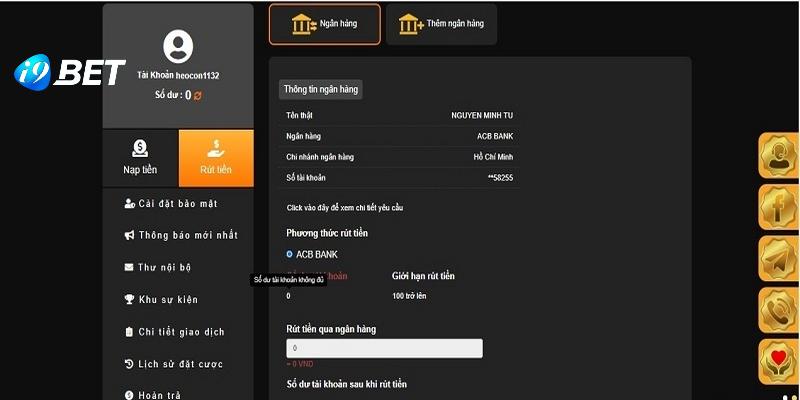Open the Nạp tiền section
800x400 pixels.
(x=140, y=158)
